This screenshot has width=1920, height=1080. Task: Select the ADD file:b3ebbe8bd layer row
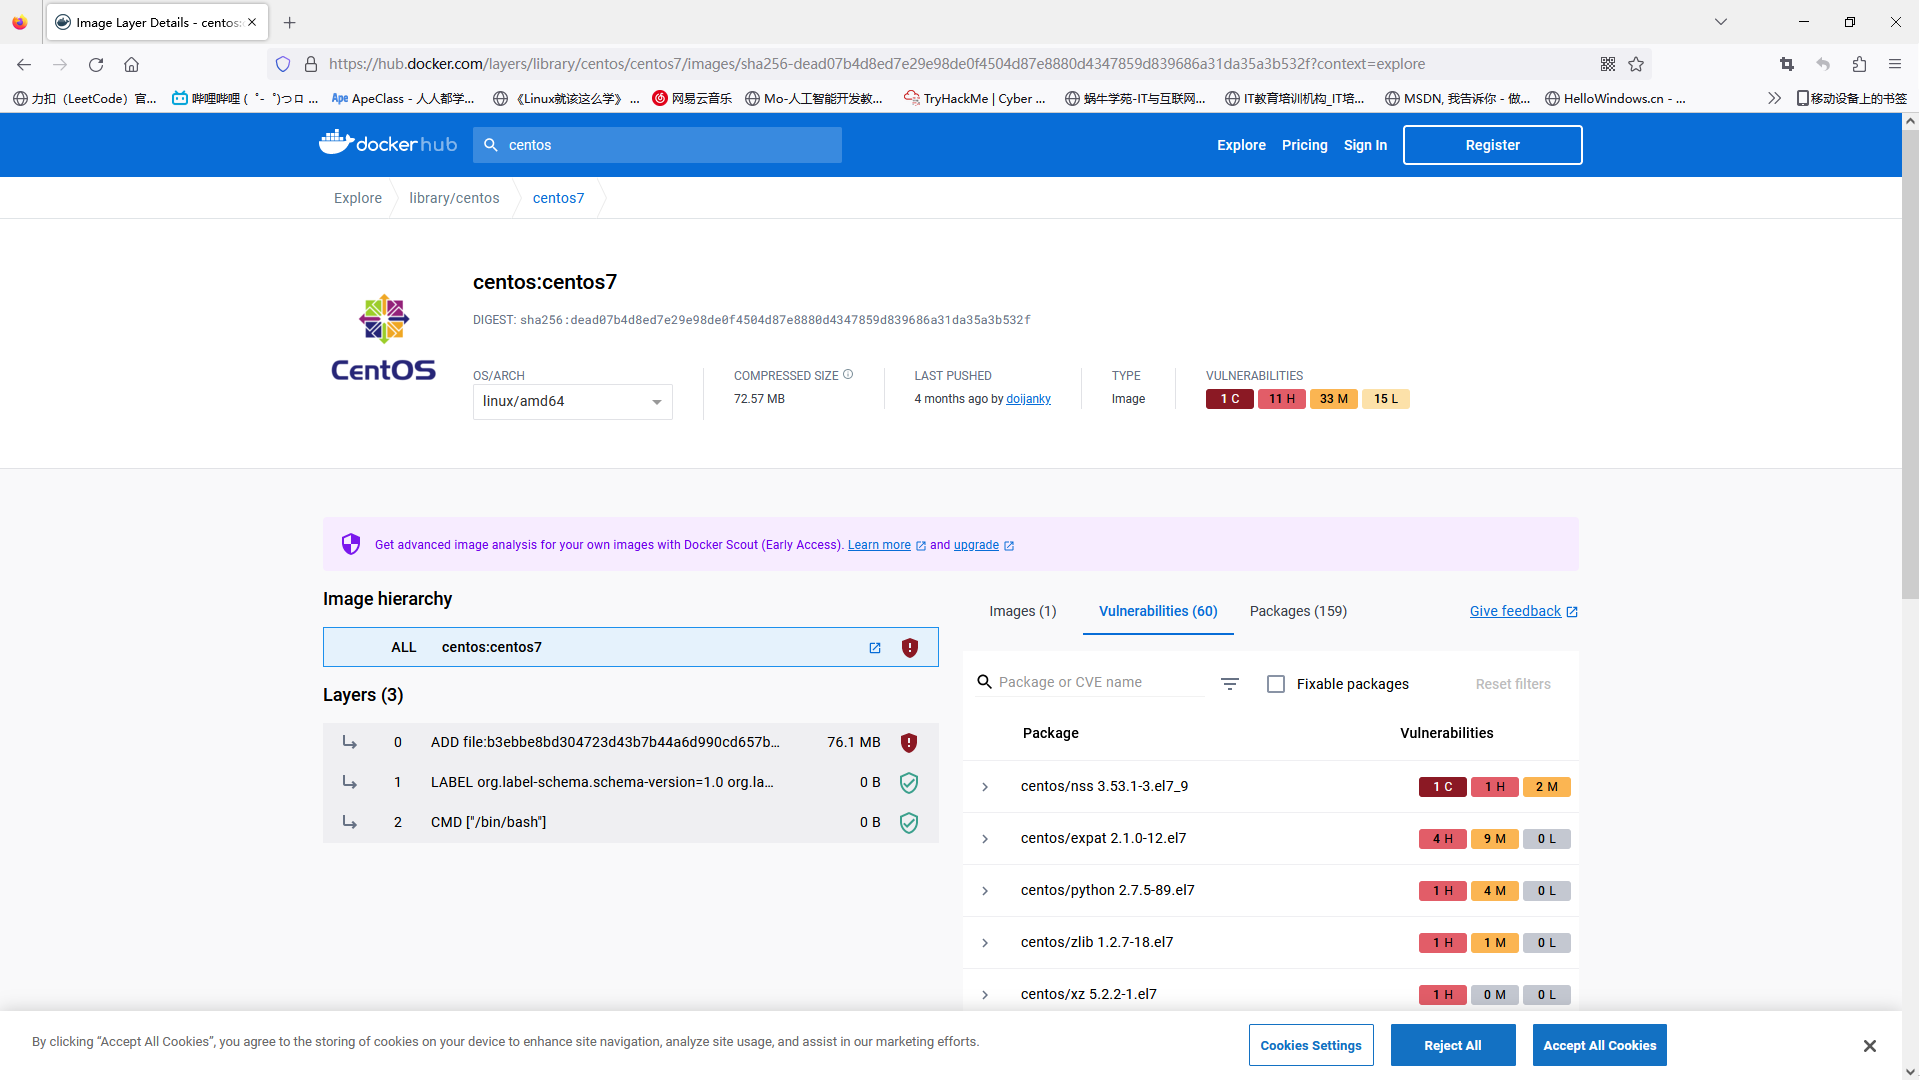631,742
